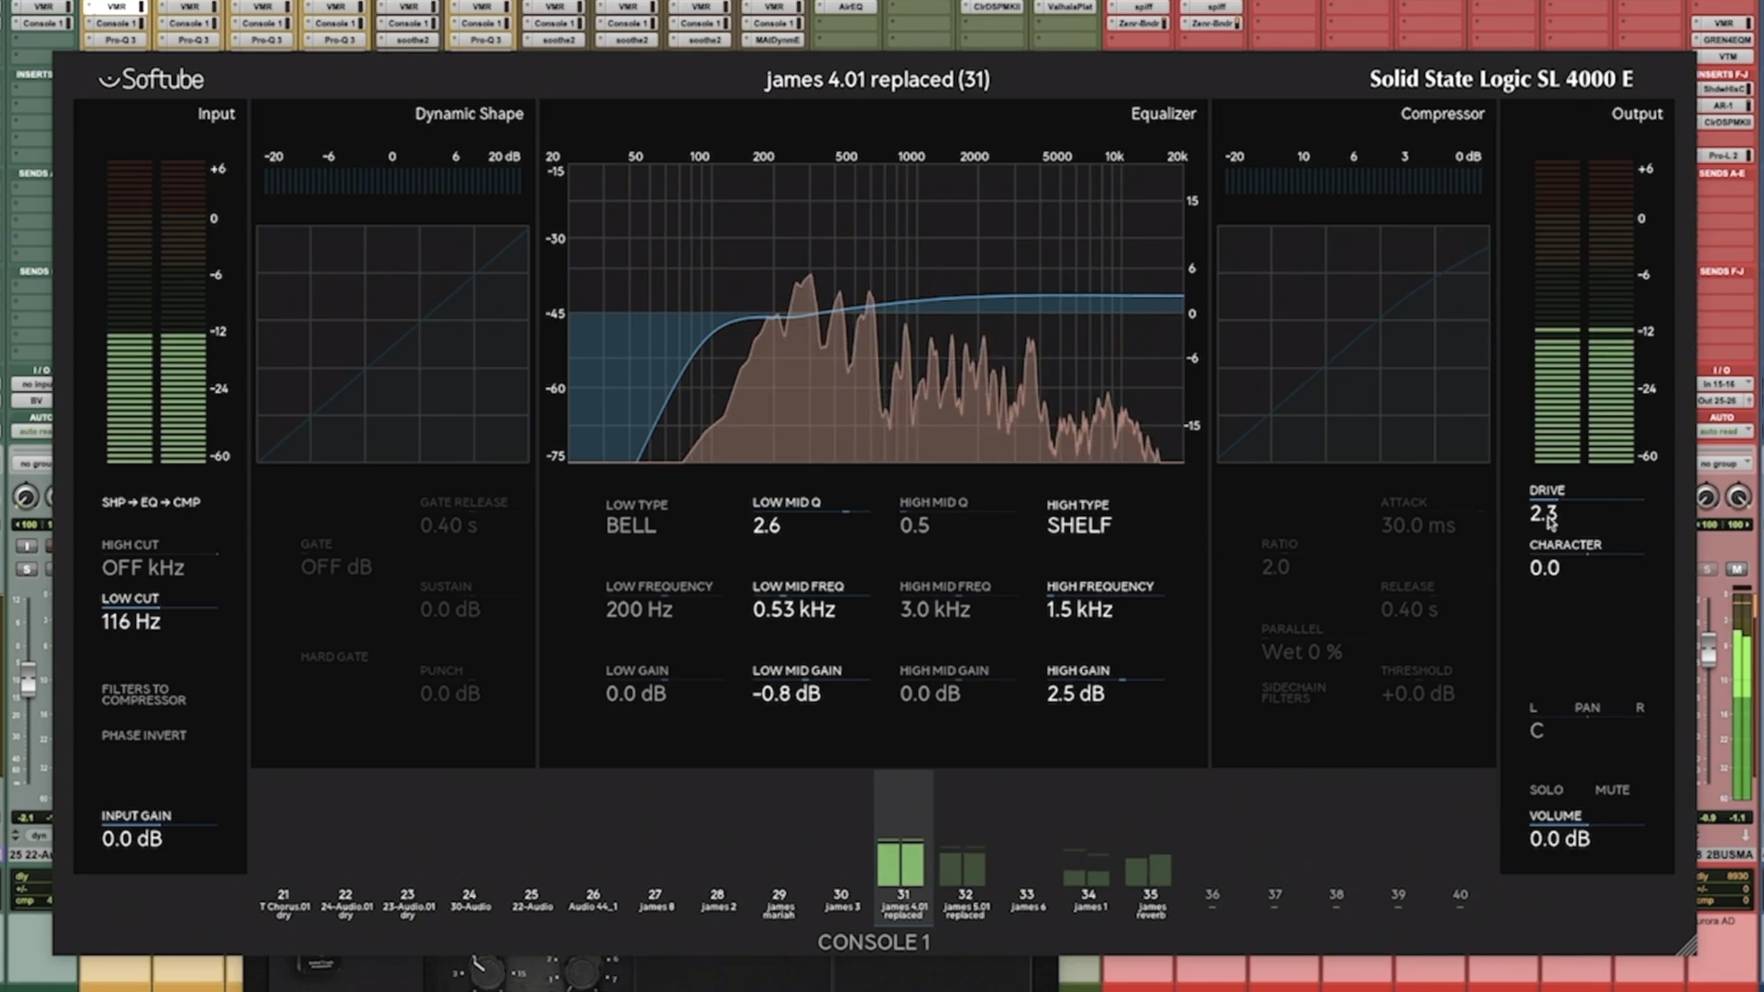Mute the channel in Output section
The width and height of the screenshot is (1764, 992).
pos(1612,789)
